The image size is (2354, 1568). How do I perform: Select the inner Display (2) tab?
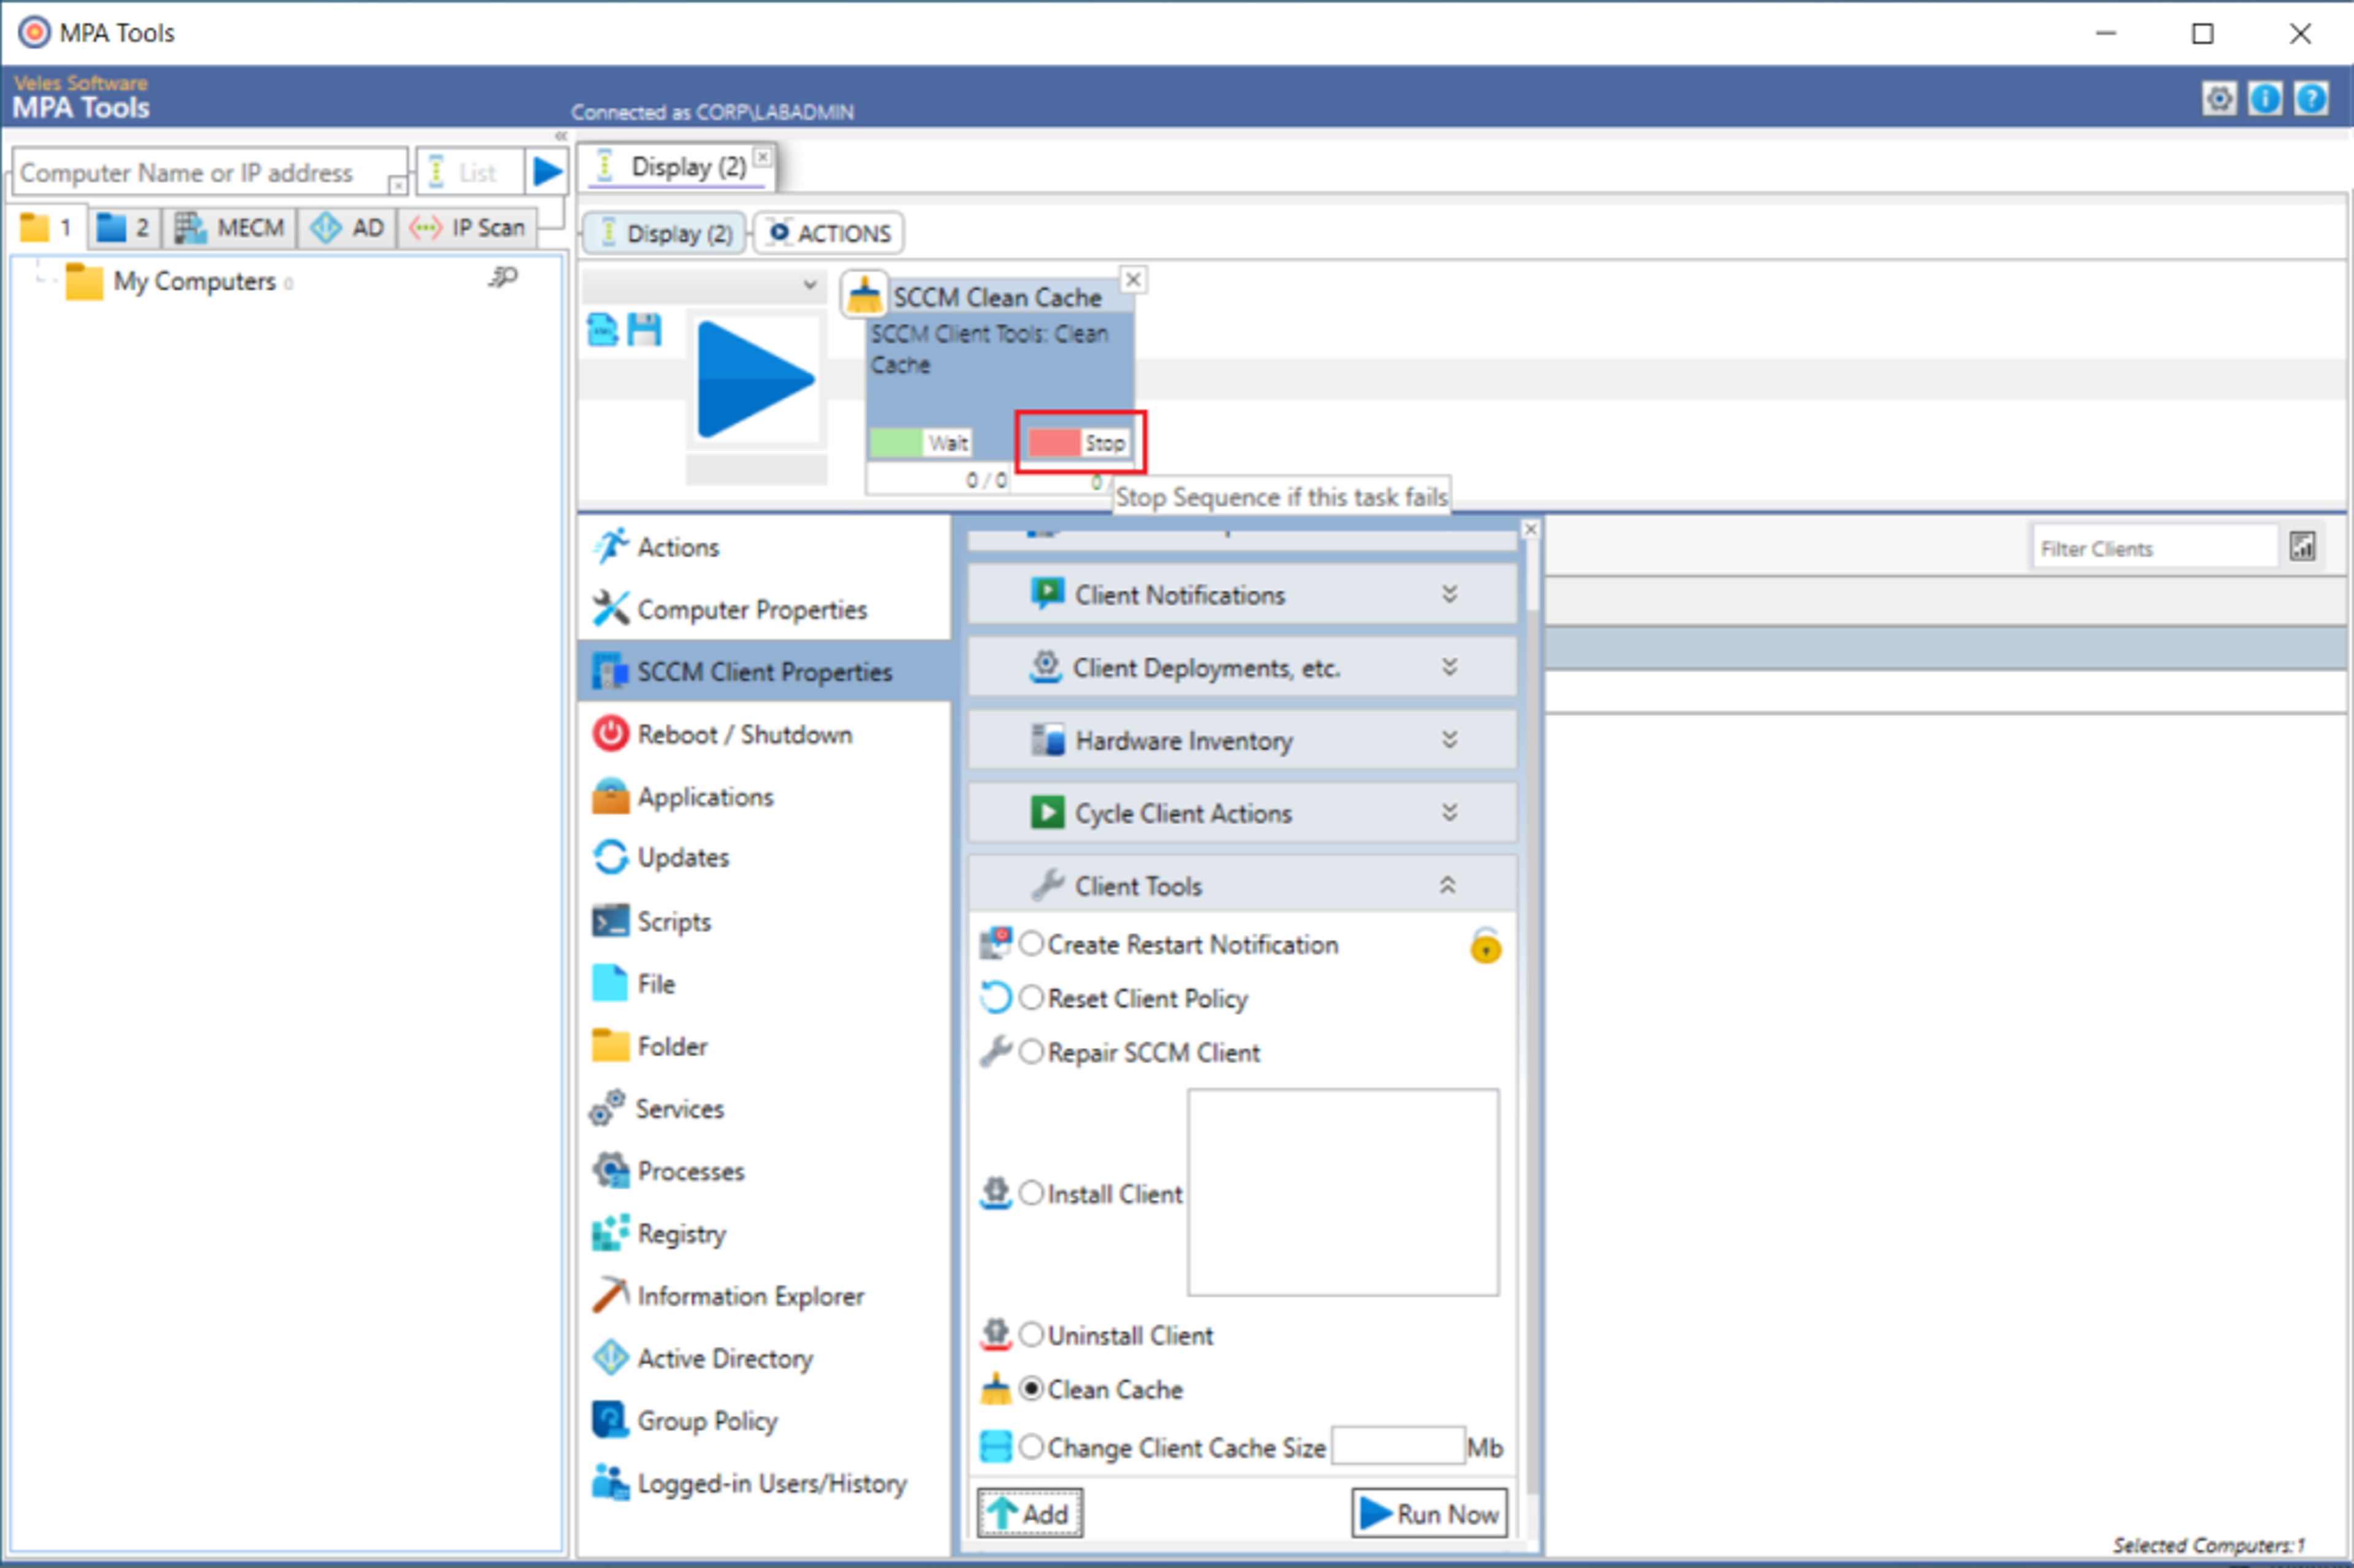tap(665, 233)
